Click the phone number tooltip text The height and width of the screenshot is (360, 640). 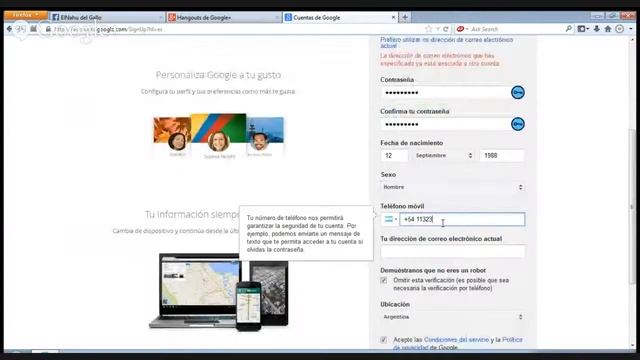tap(305, 233)
